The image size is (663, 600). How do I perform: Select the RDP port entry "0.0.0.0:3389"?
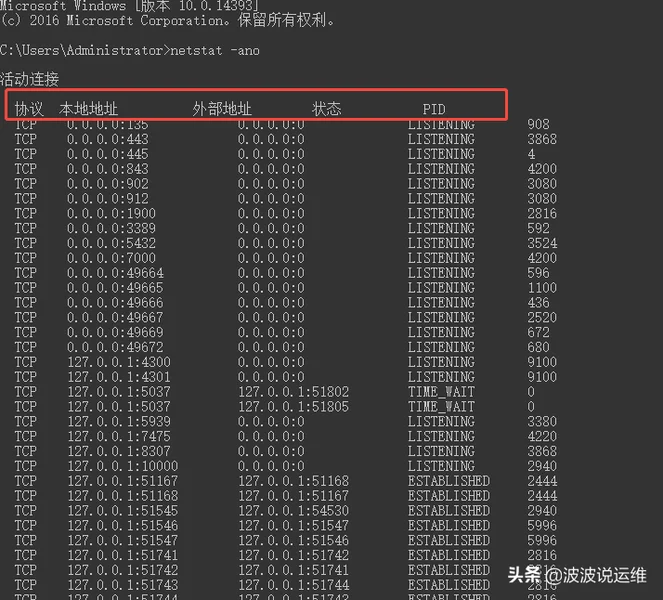pos(112,228)
